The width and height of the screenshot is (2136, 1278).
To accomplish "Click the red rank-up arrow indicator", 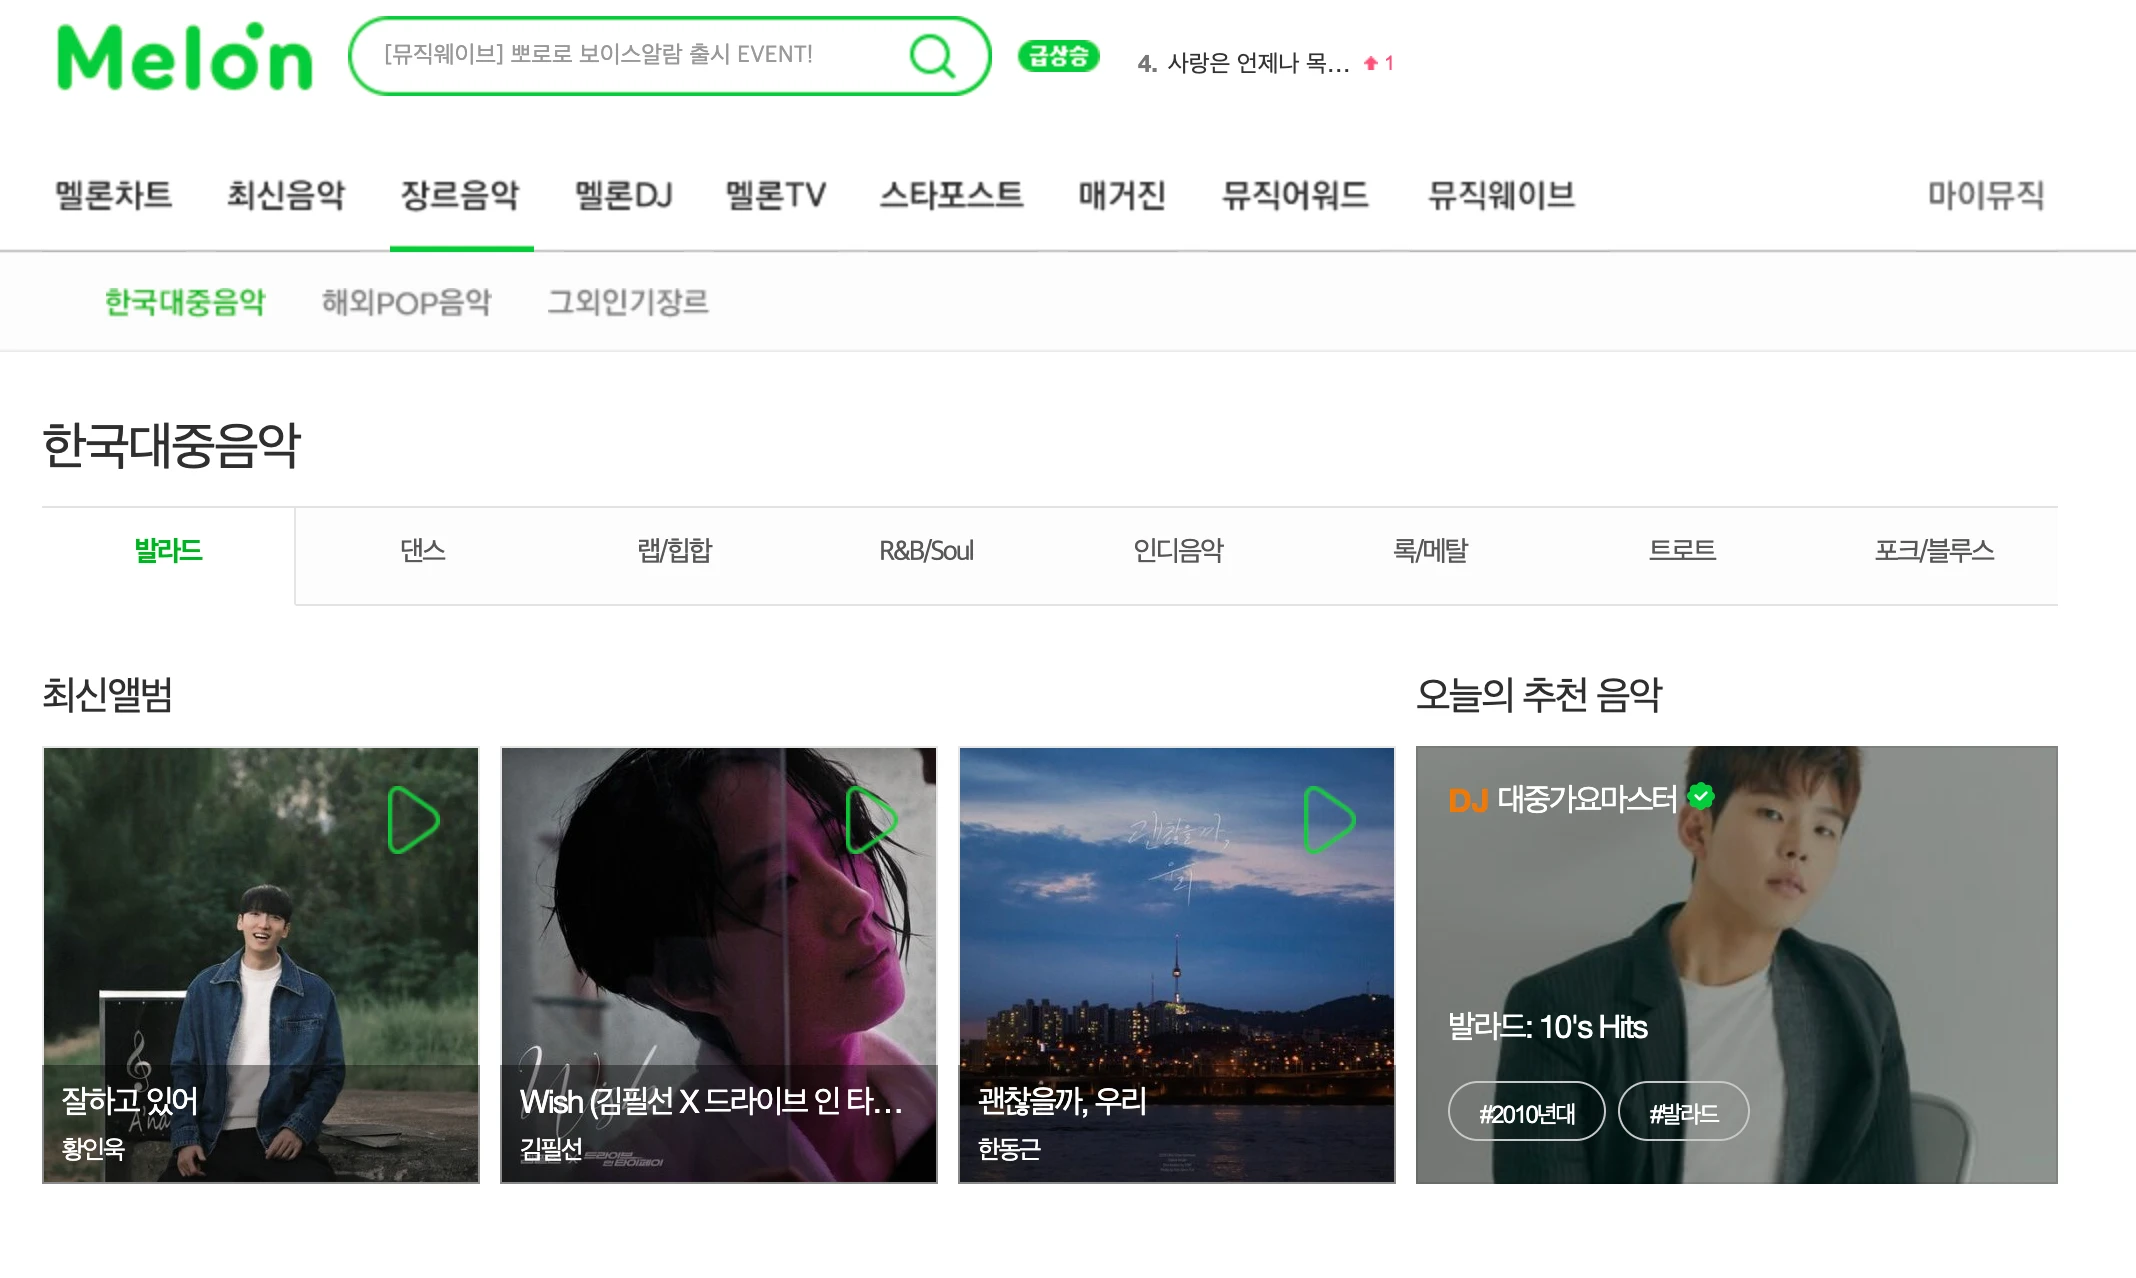I will click(1371, 63).
